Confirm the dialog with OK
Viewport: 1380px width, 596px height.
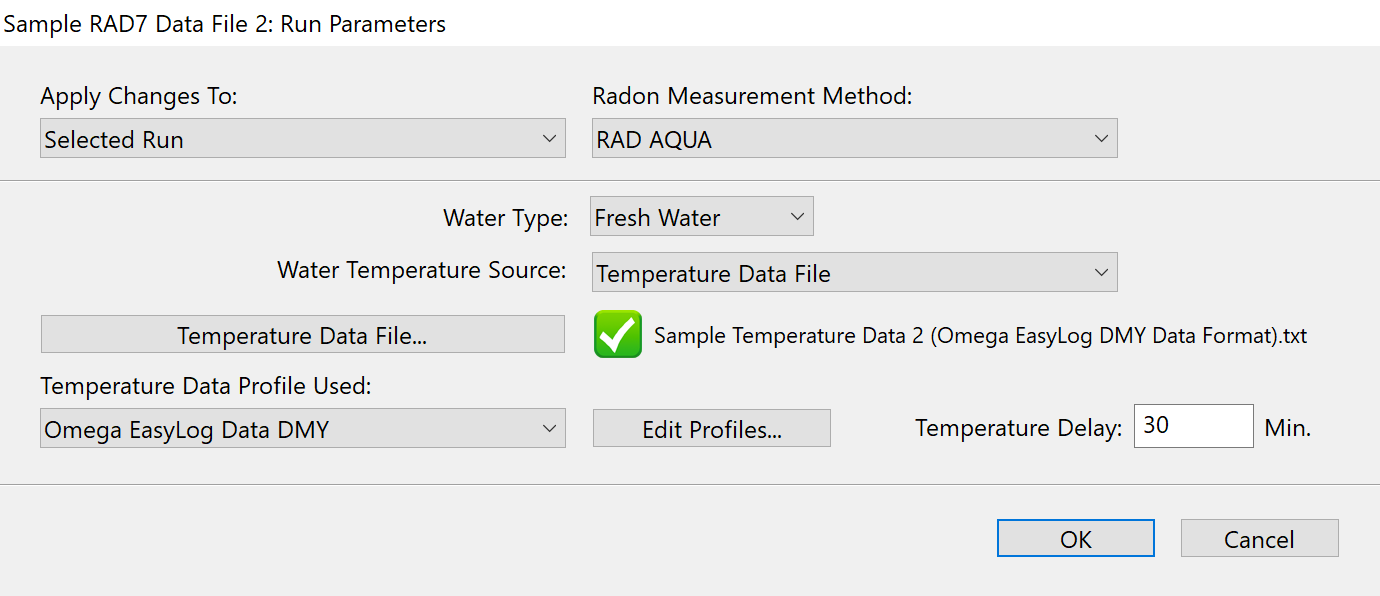[x=1075, y=539]
